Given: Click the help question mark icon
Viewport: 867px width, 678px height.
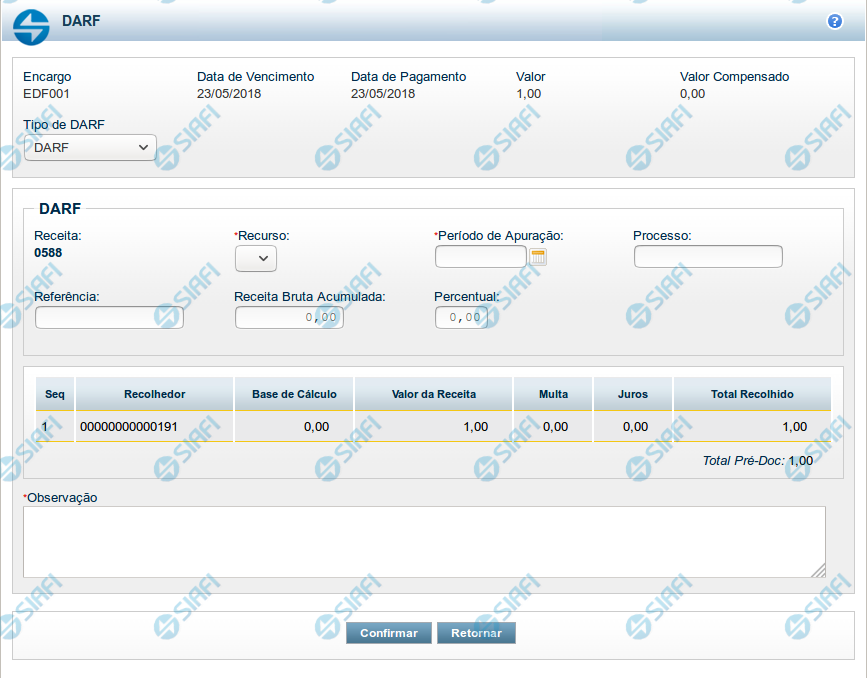Looking at the screenshot, I should pyautogui.click(x=835, y=21).
